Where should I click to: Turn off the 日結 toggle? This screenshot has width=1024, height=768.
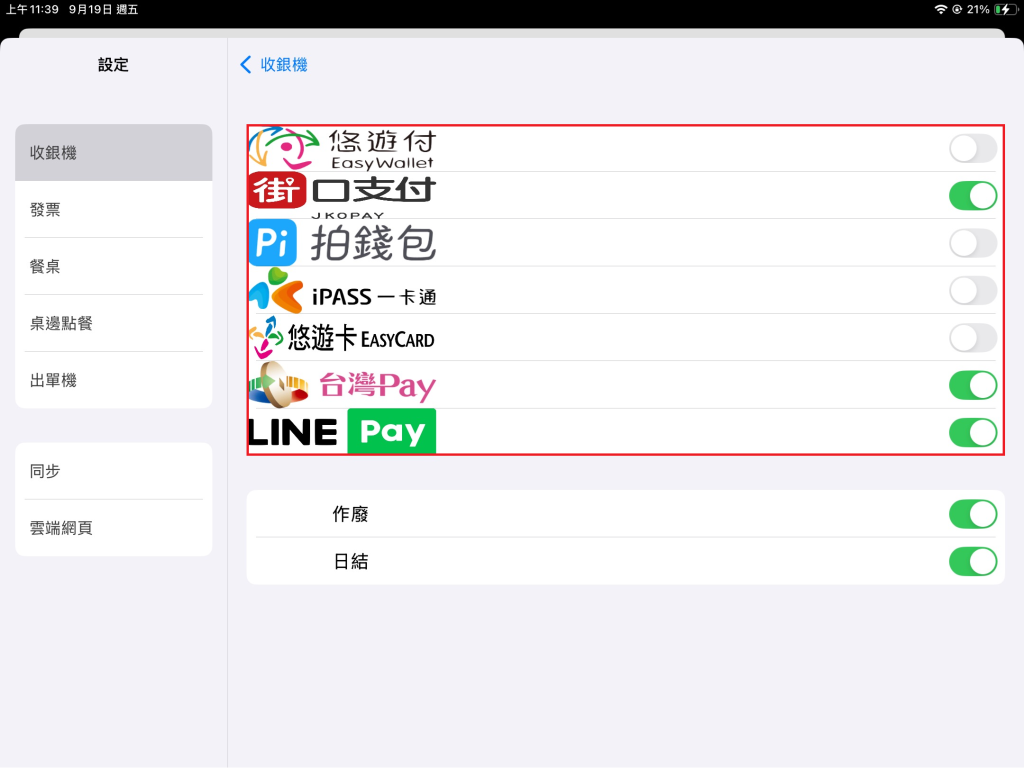[972, 561]
